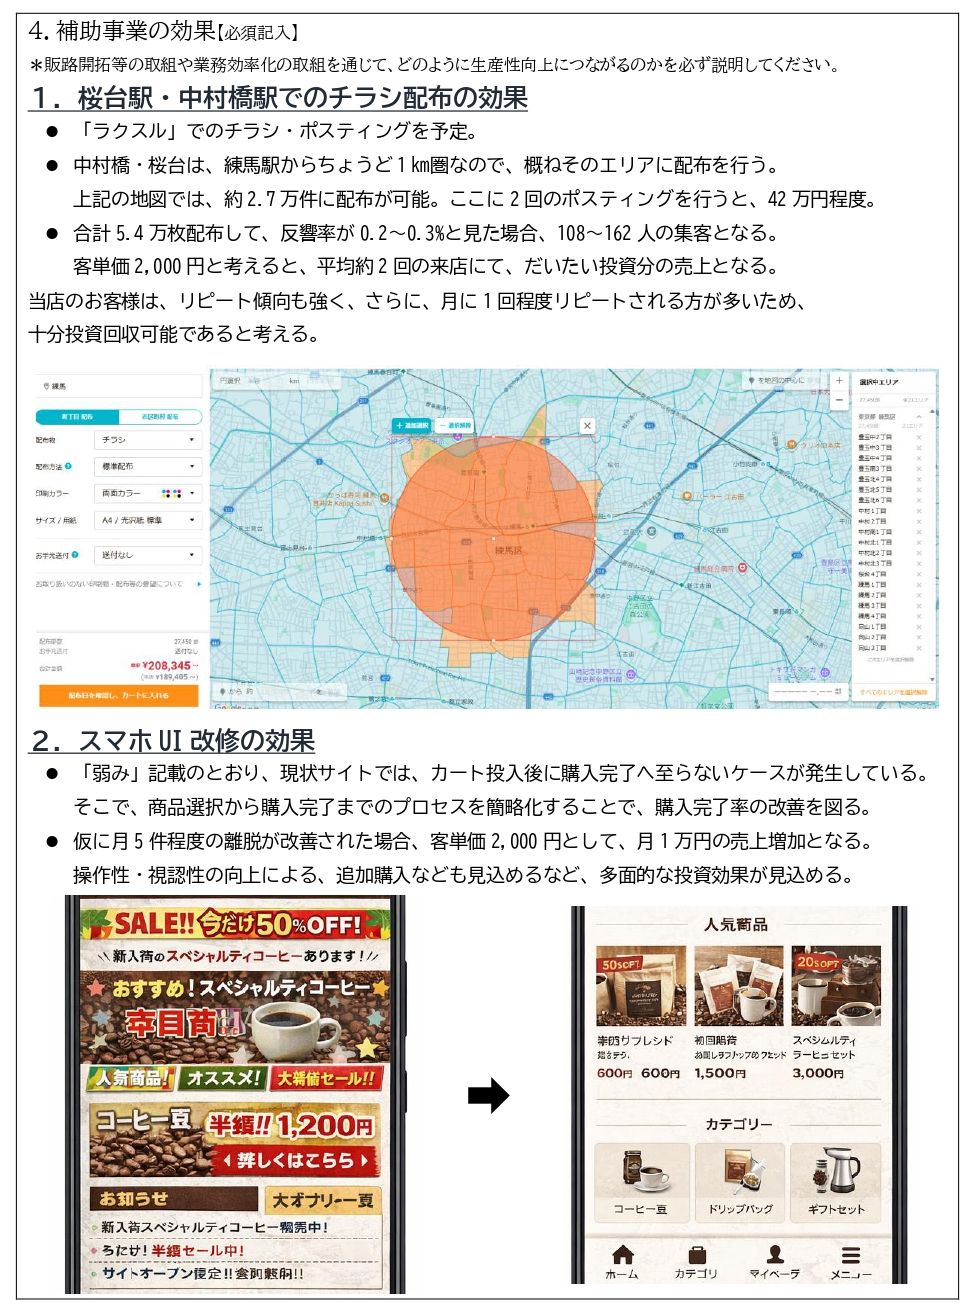The width and height of the screenshot is (975, 1315).
Task: Select the 町丁目配布 tab
Action: tap(77, 417)
